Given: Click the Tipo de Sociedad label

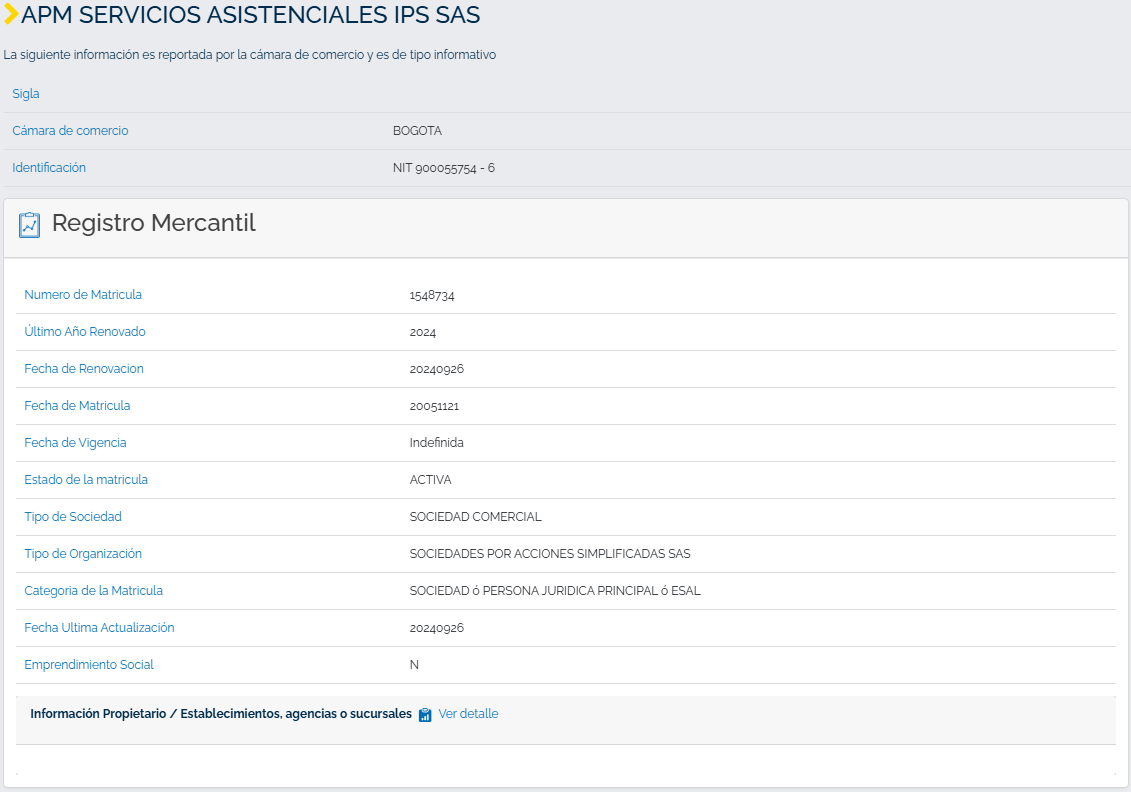Looking at the screenshot, I should (73, 516).
